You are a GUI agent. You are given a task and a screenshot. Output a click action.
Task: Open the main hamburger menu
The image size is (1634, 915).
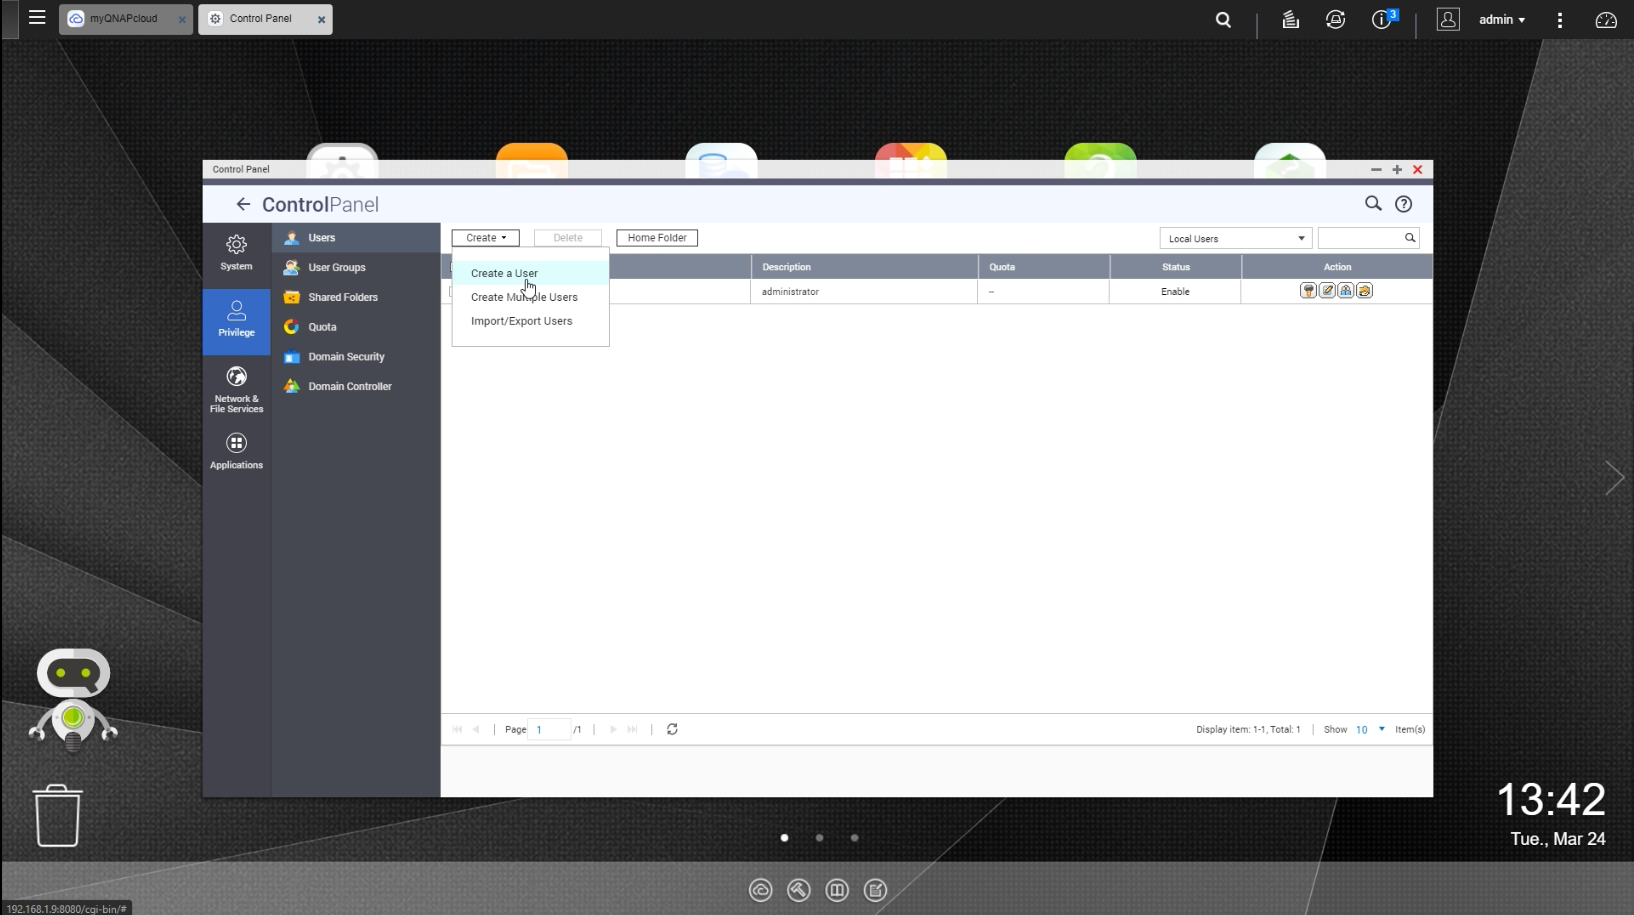pyautogui.click(x=37, y=18)
